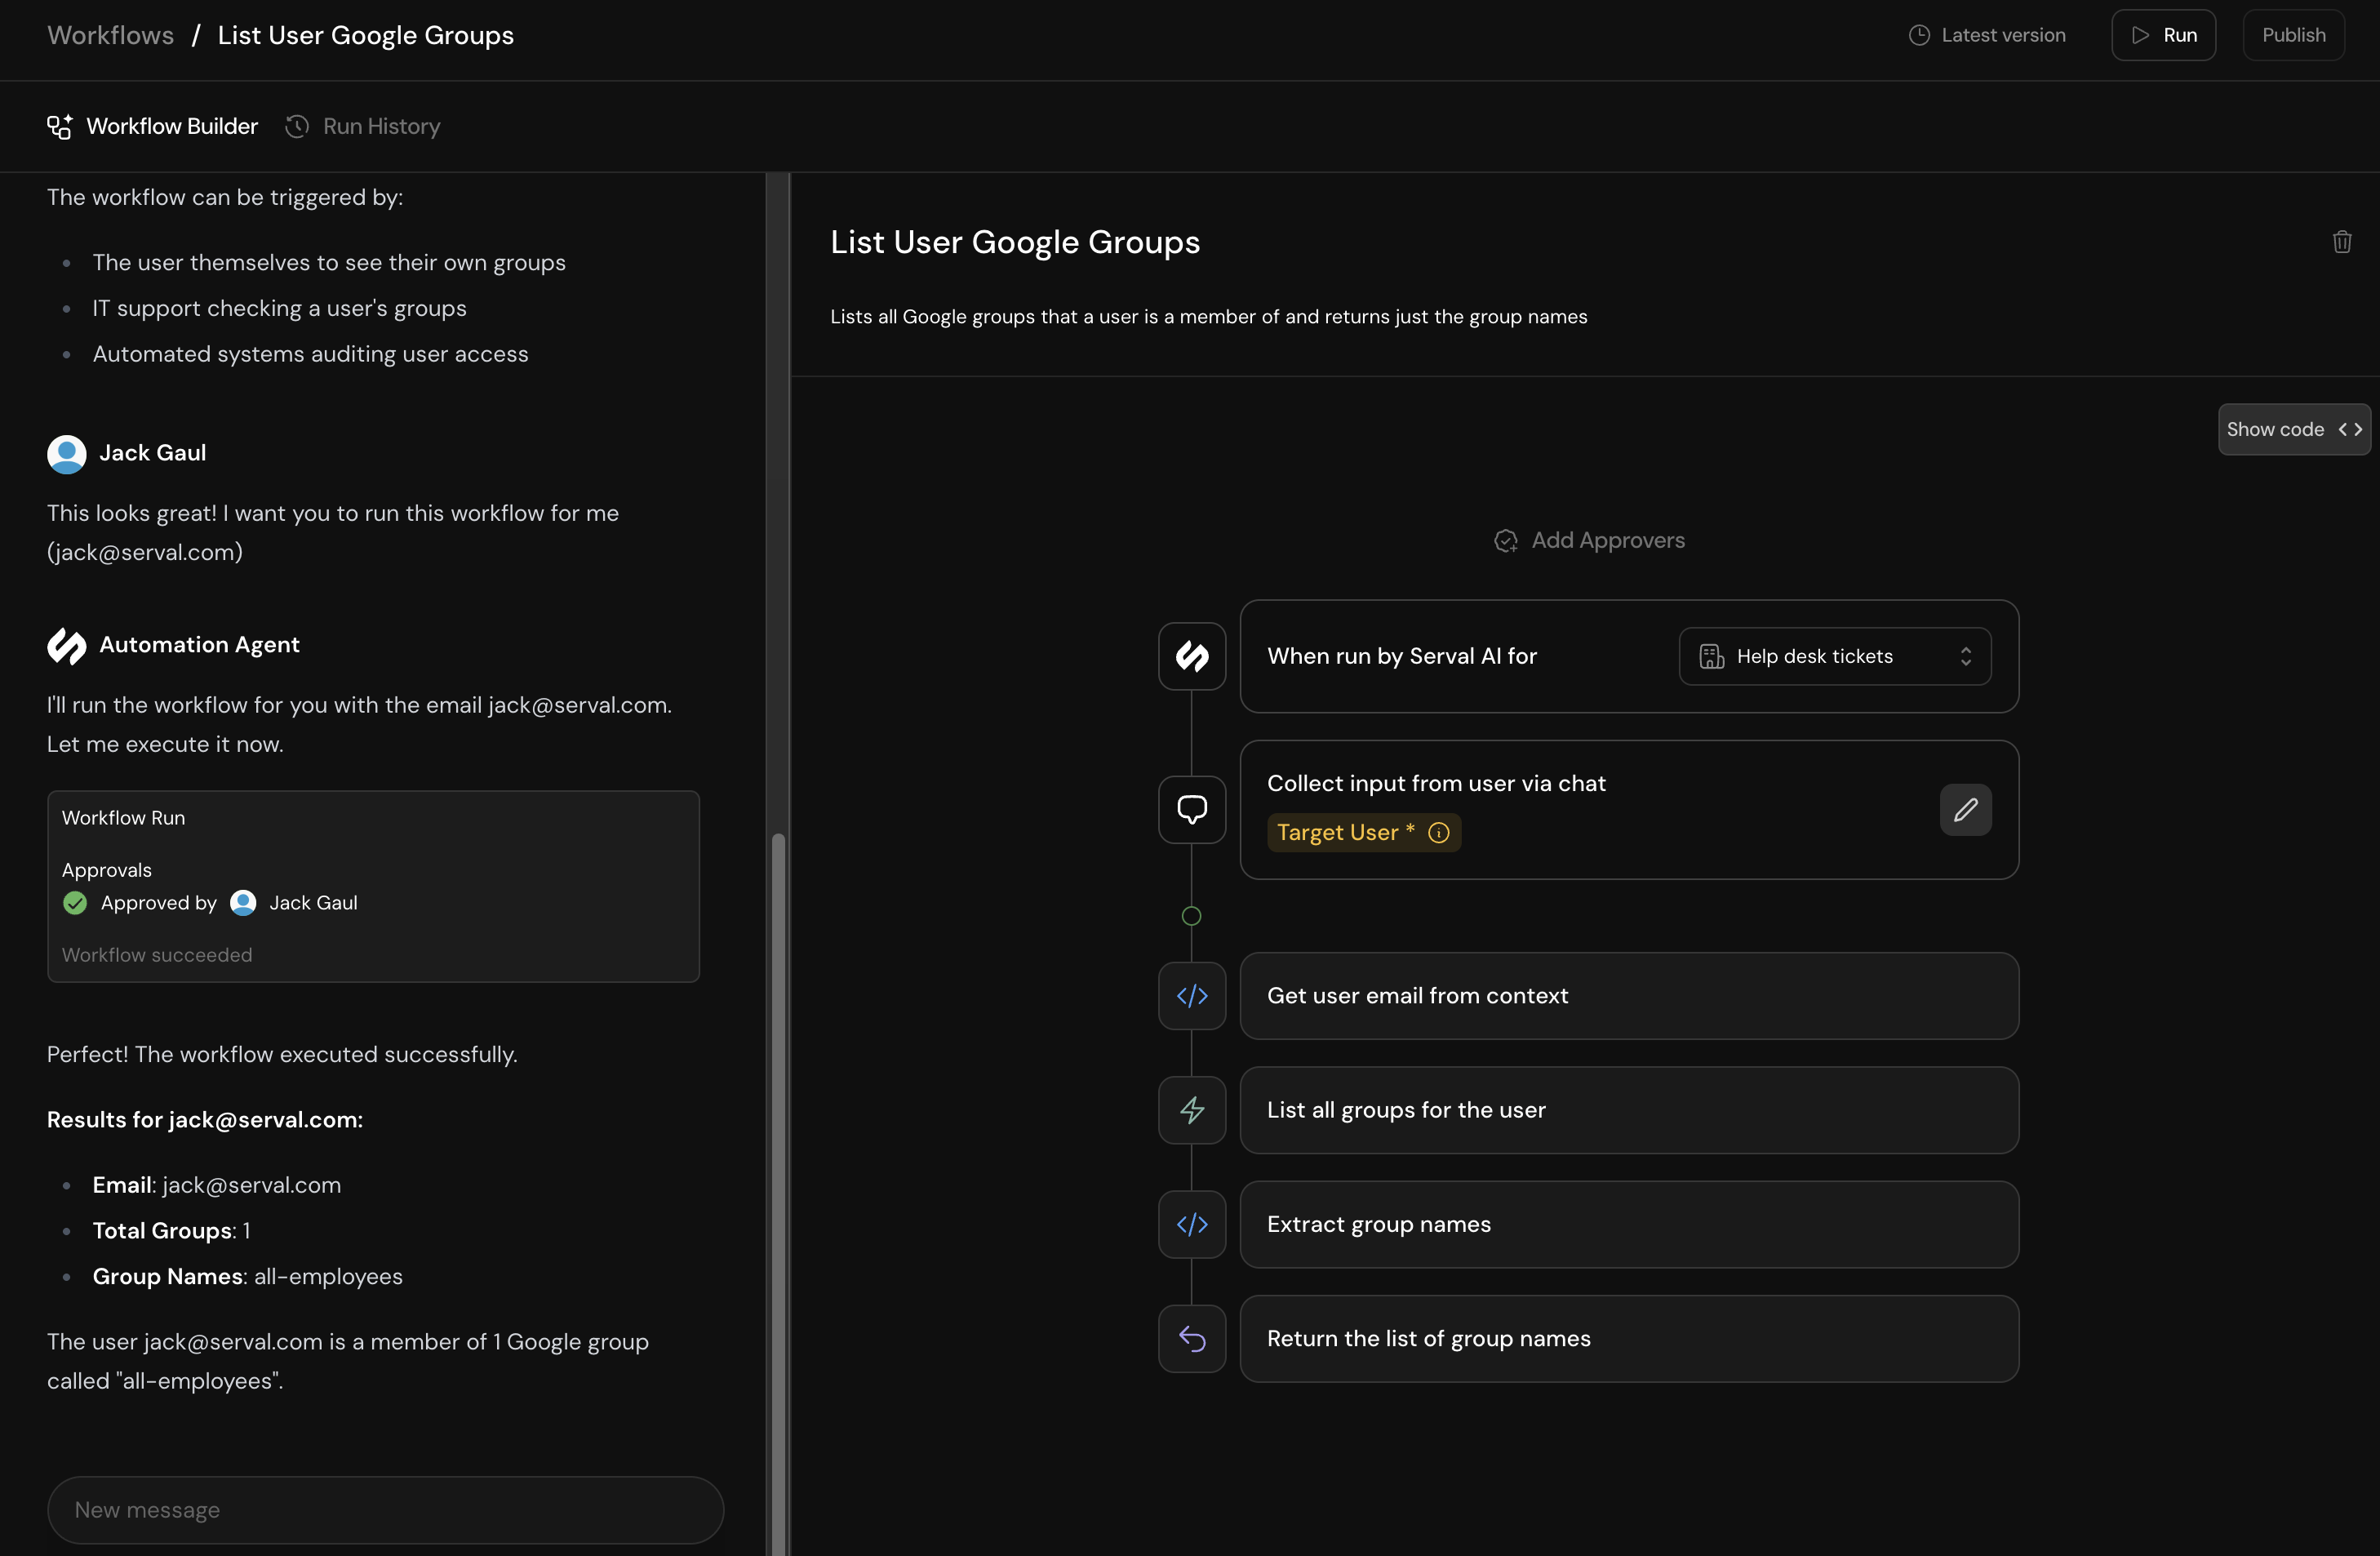This screenshot has width=2380, height=1556.
Task: Expand the Latest version history
Action: tap(1985, 34)
